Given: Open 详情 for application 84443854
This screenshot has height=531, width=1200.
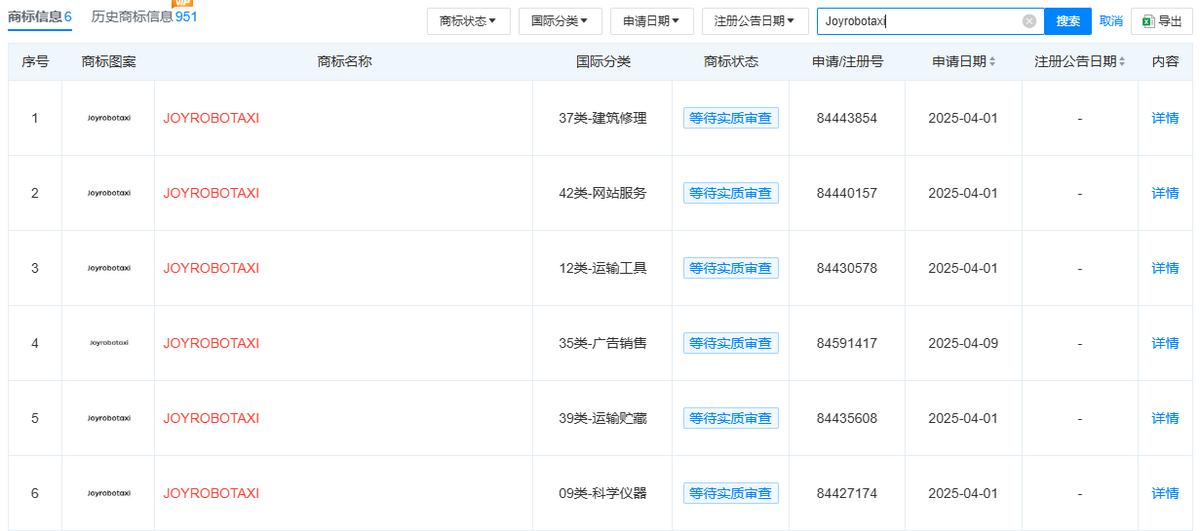Looking at the screenshot, I should pyautogui.click(x=1165, y=118).
